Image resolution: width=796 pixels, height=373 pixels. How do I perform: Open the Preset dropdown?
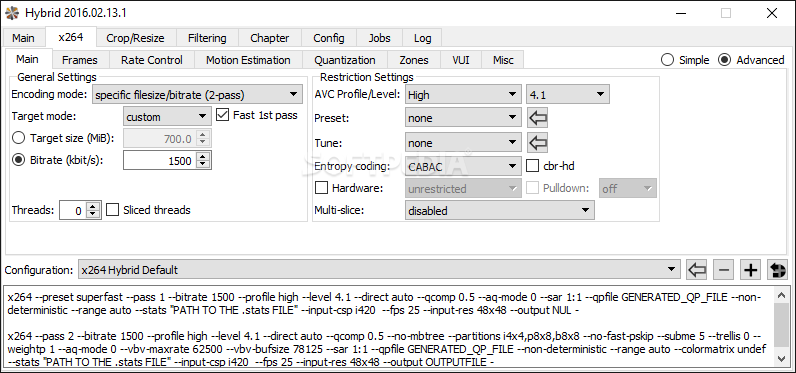coord(463,118)
